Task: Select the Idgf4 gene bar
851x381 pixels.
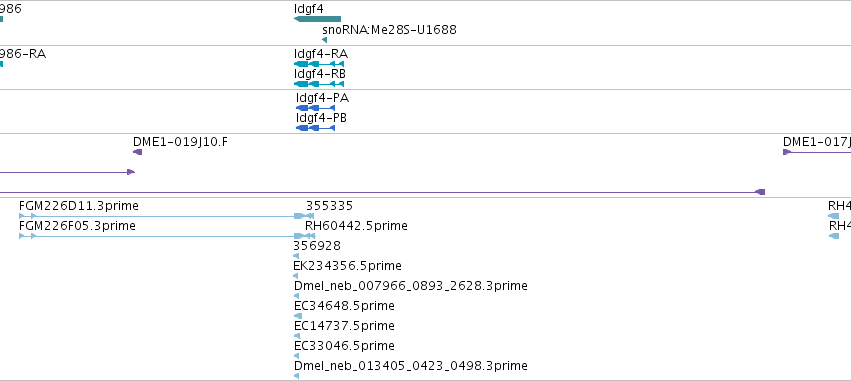Action: coord(317,19)
